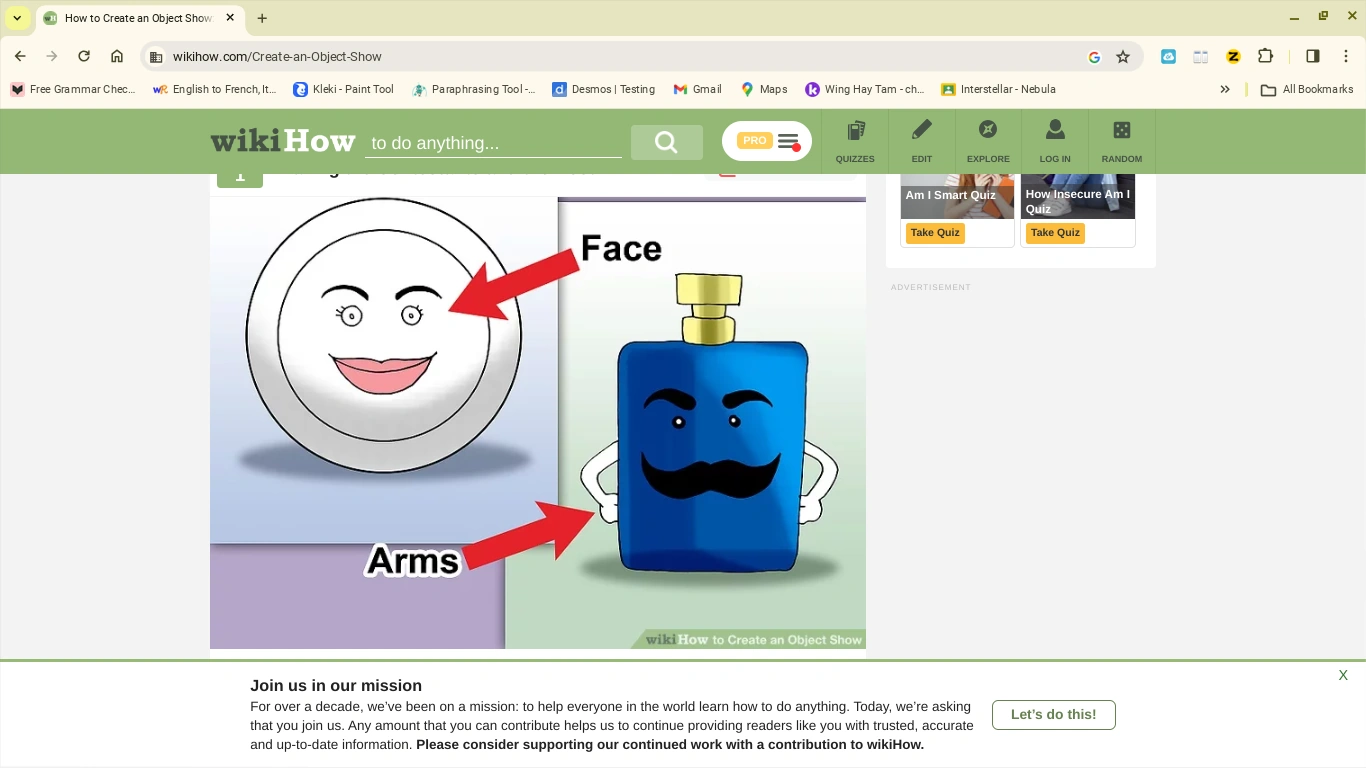Open the How Insecure Am I Quiz thumbnail

(x=1078, y=196)
